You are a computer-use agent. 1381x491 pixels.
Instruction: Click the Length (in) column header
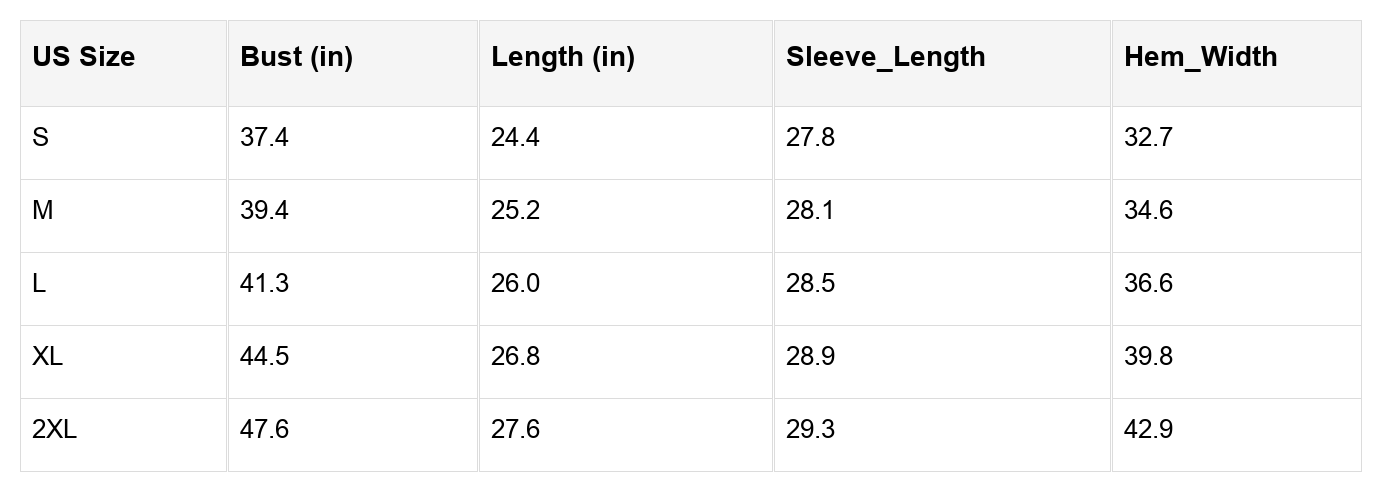click(563, 57)
